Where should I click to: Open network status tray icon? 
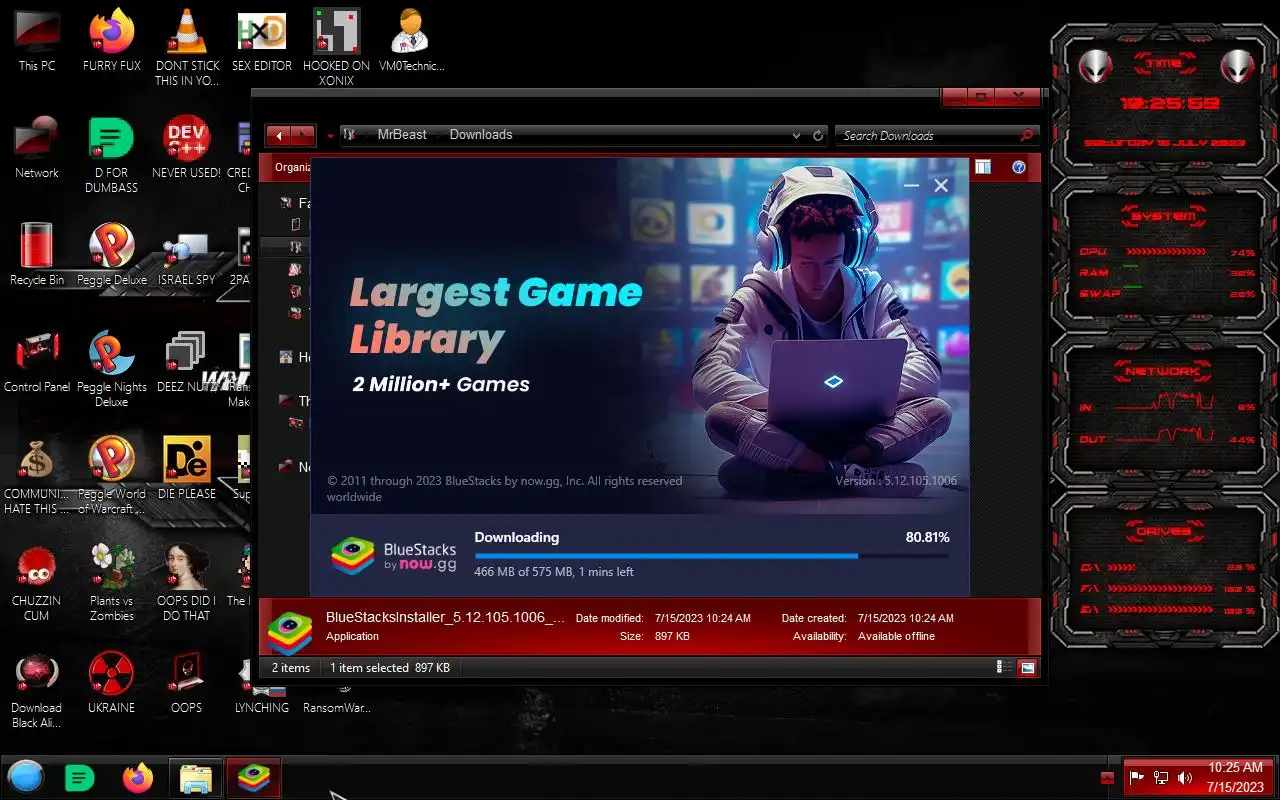(1161, 778)
